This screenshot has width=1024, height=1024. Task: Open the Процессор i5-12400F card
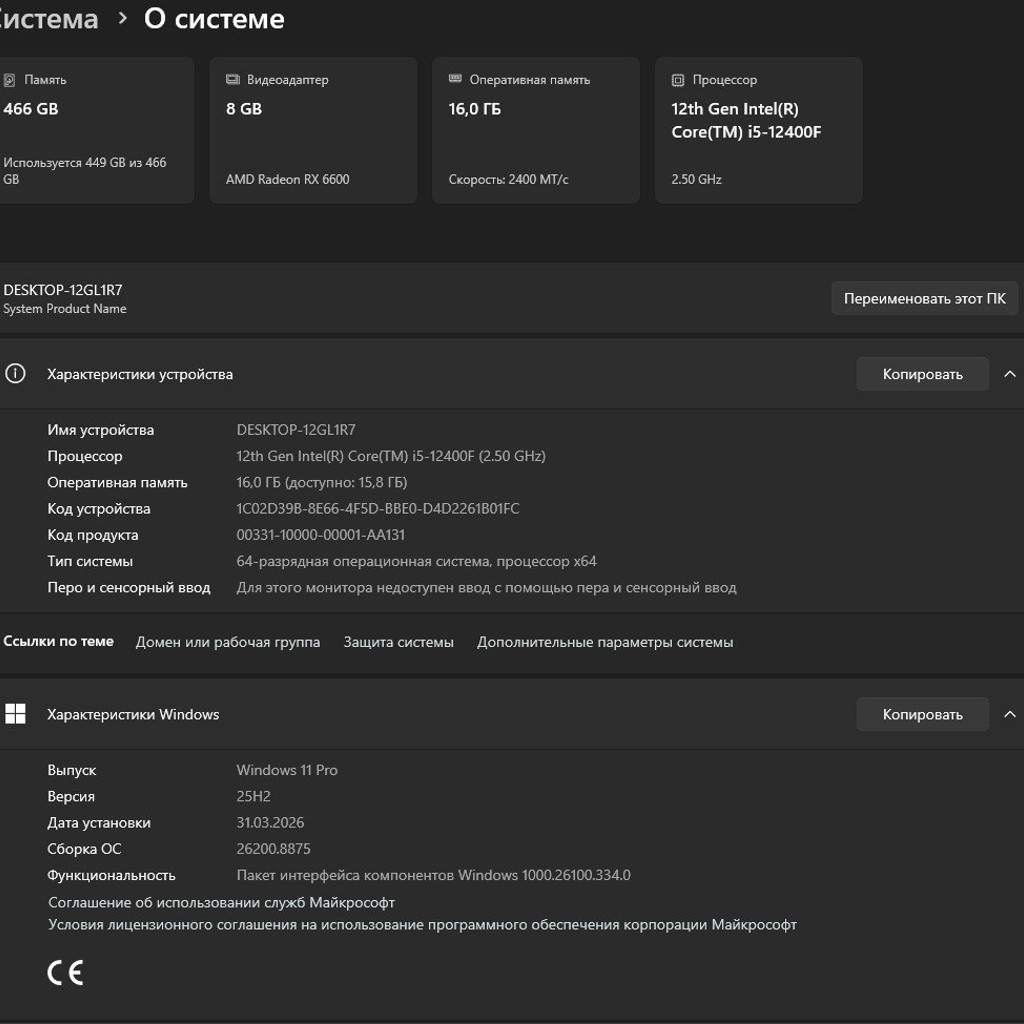pos(759,130)
